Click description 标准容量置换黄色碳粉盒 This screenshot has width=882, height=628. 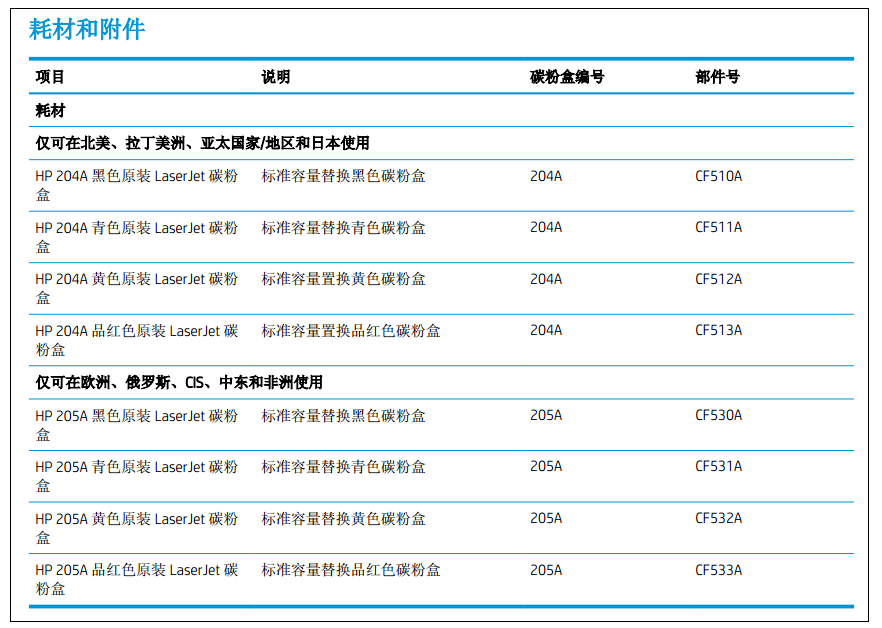click(x=343, y=279)
